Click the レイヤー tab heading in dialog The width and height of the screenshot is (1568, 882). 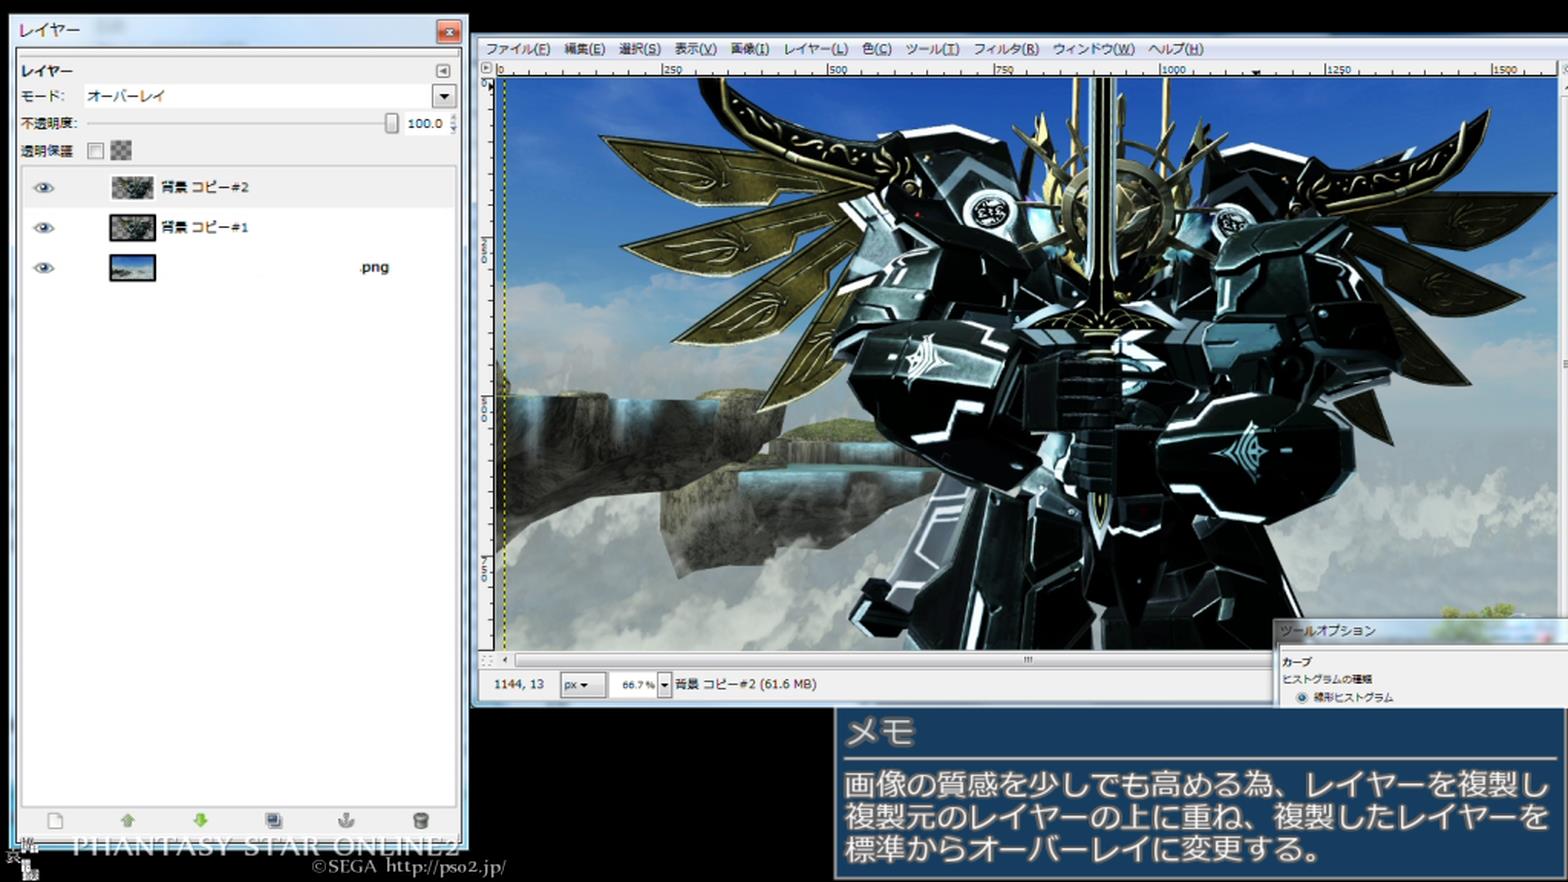(47, 71)
